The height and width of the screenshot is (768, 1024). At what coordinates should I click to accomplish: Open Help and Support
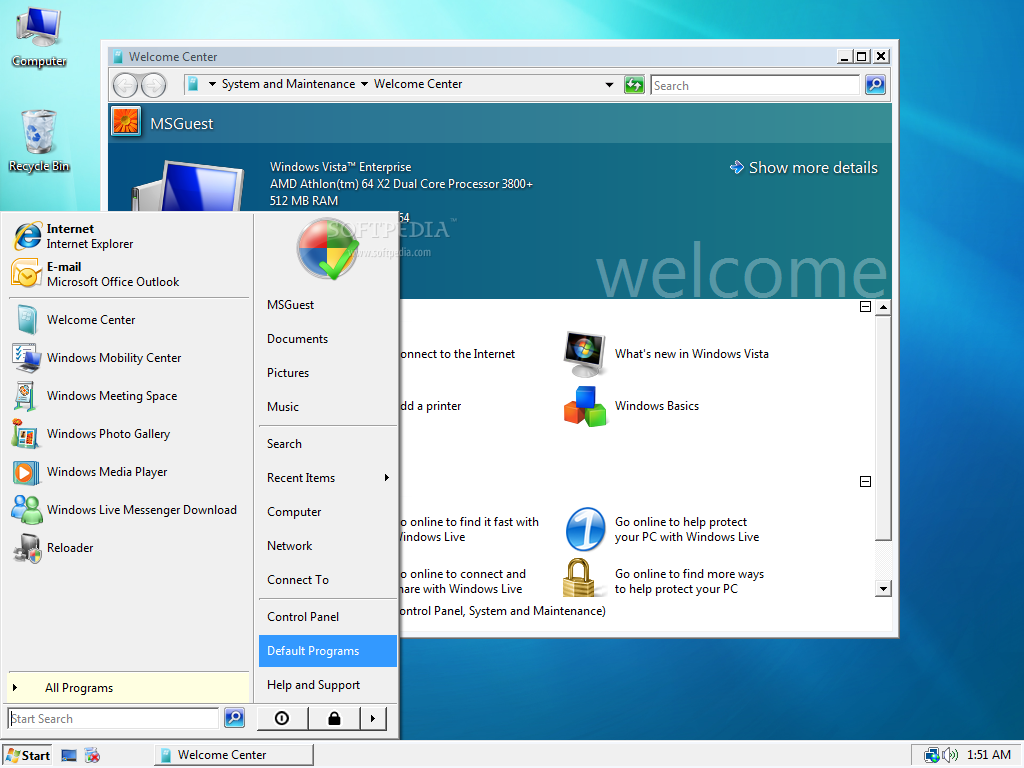tap(328, 685)
